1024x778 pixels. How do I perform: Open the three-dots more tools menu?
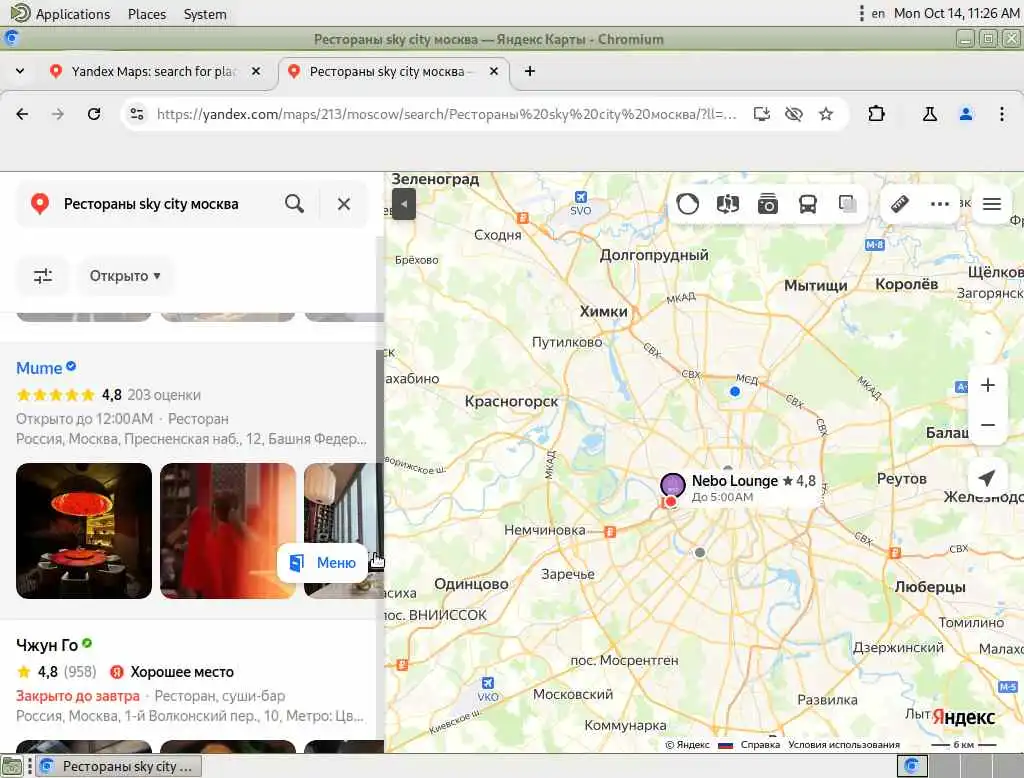click(939, 204)
